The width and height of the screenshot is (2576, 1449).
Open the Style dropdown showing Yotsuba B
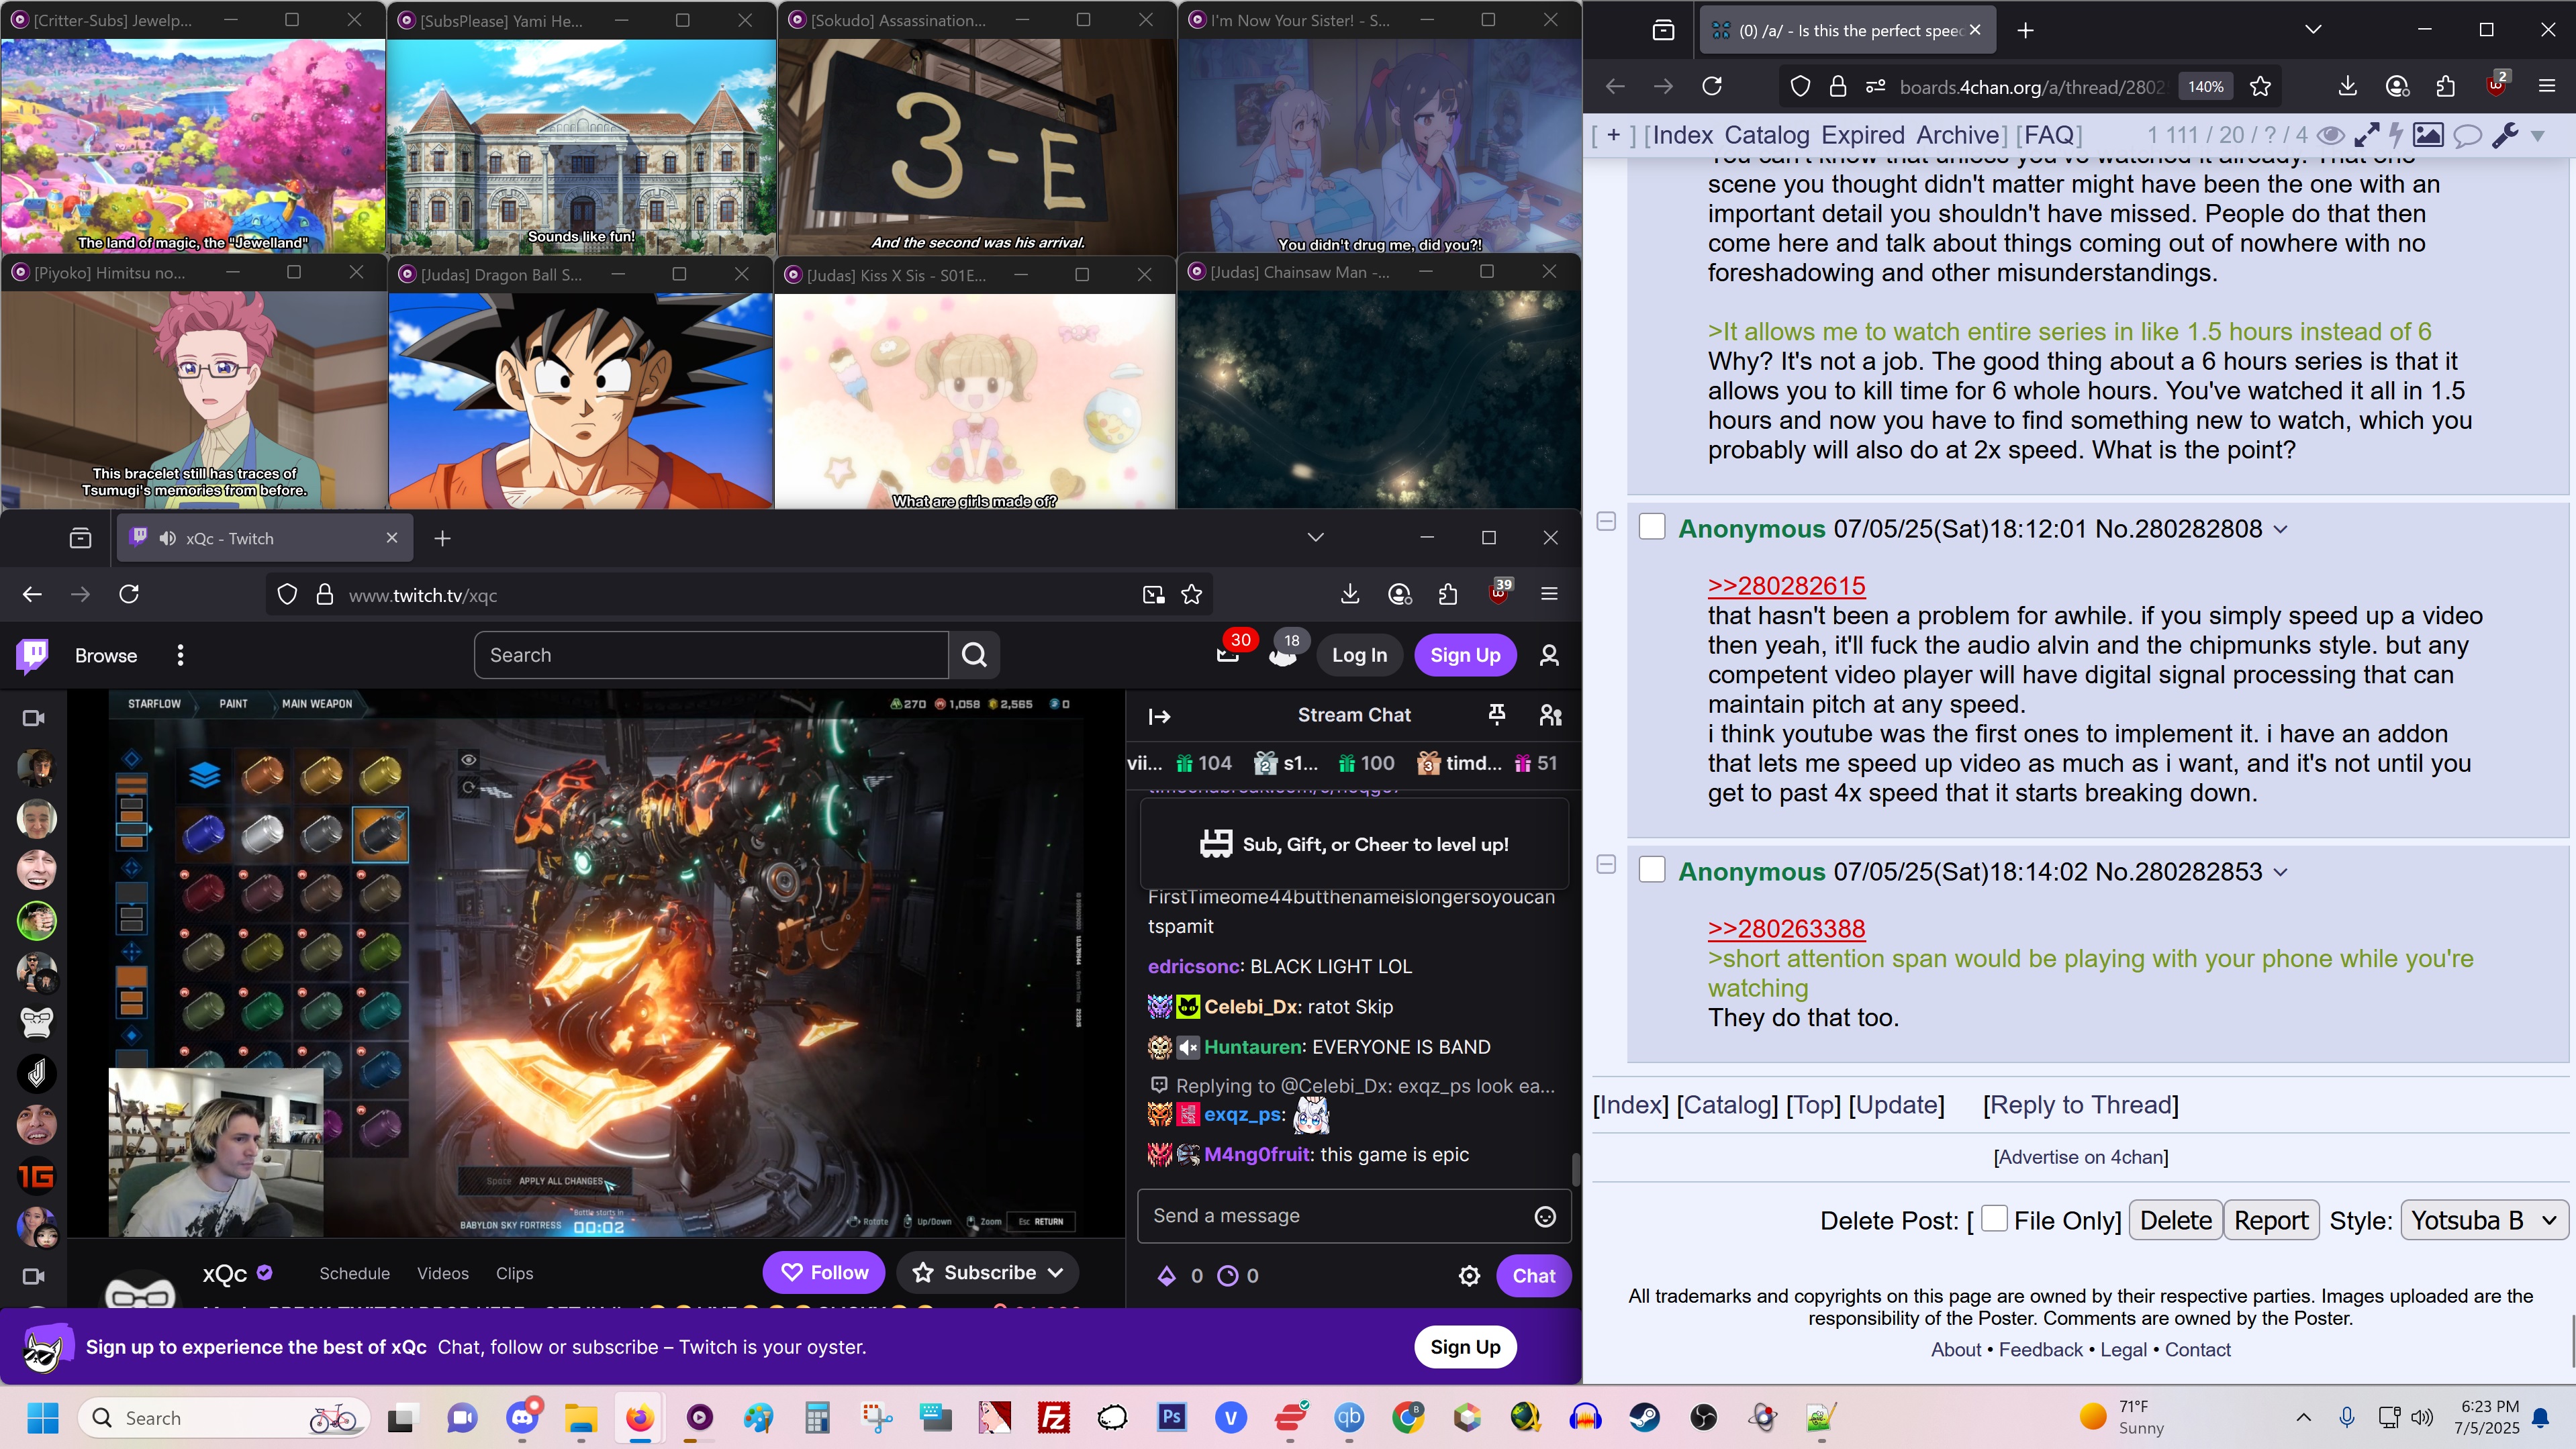point(2484,1221)
